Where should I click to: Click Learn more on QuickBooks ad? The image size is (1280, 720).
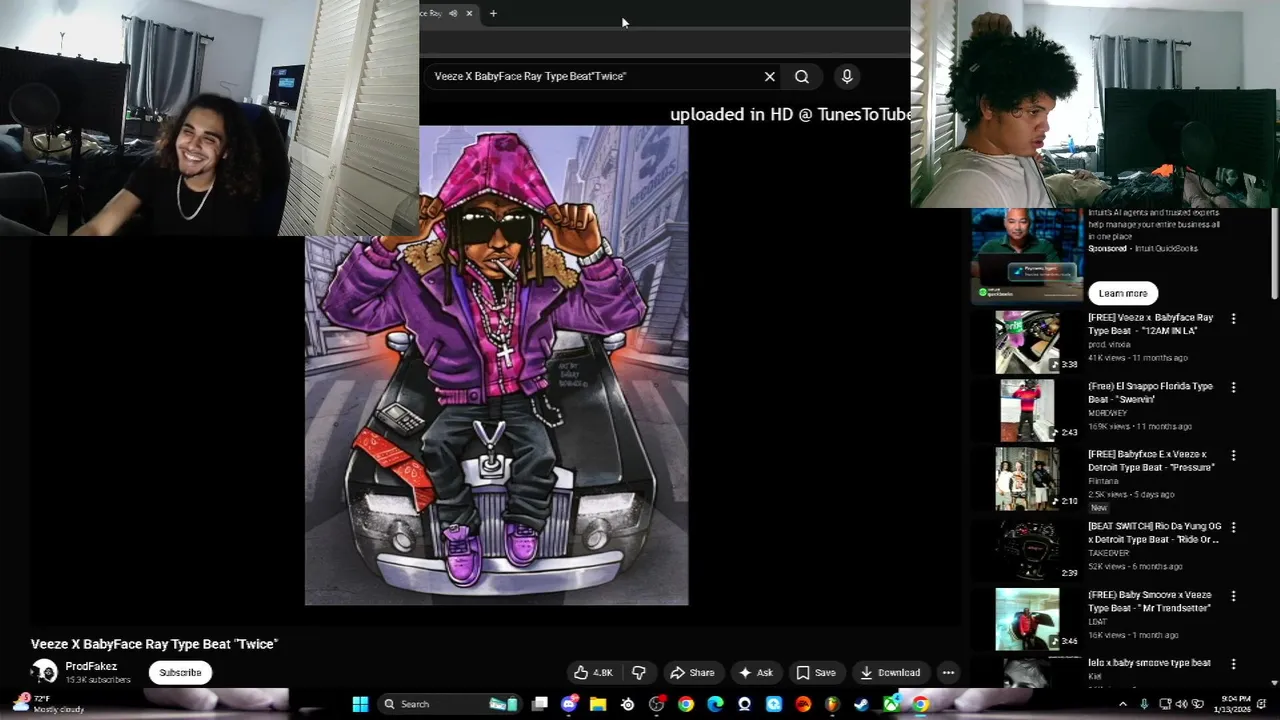[1123, 293]
